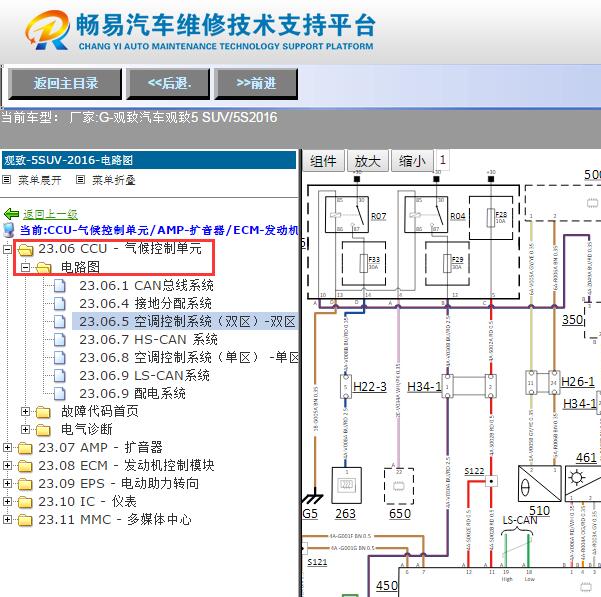This screenshot has height=597, width=601.
Task: Click page icon beside 23.06.8 空调控制系统
Action: click(x=59, y=358)
